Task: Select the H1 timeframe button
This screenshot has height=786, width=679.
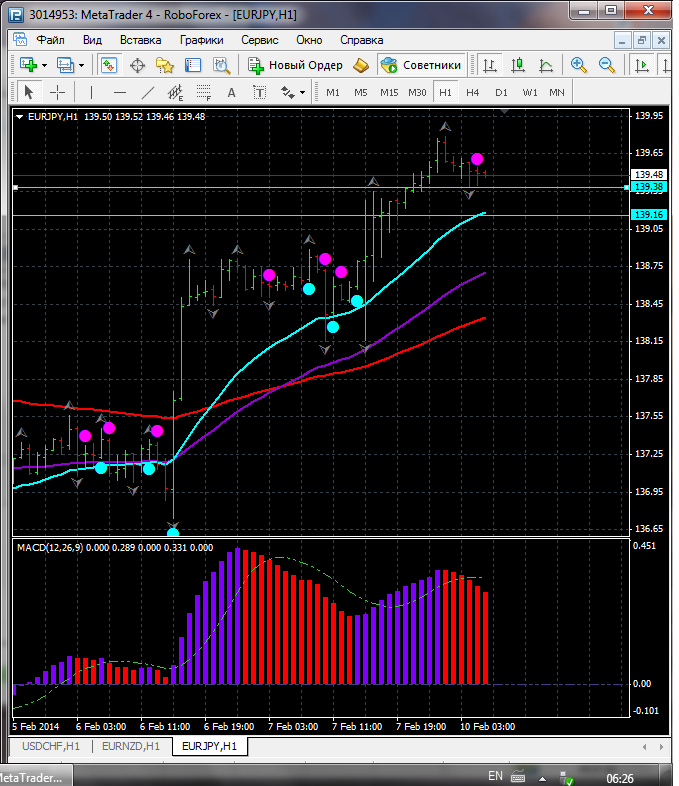Action: 445,92
